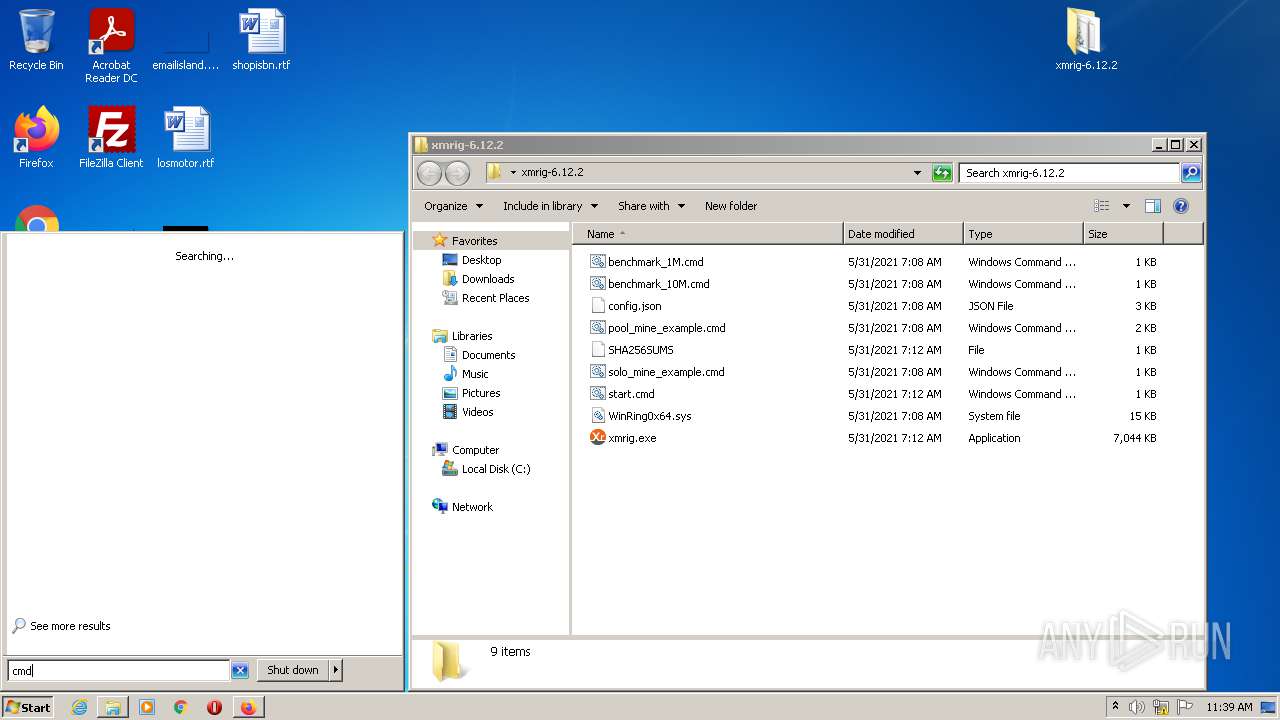Open Include in library dropdown

550,206
